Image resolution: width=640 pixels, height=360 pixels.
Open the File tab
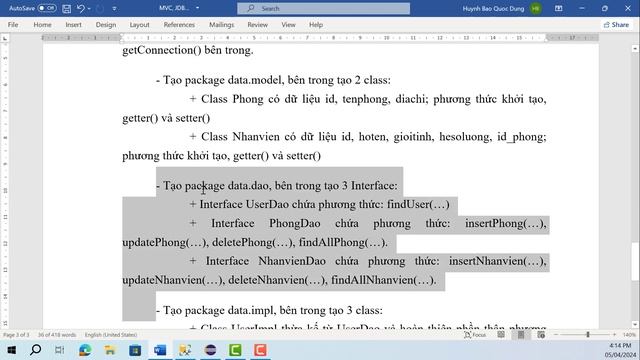pos(13,24)
